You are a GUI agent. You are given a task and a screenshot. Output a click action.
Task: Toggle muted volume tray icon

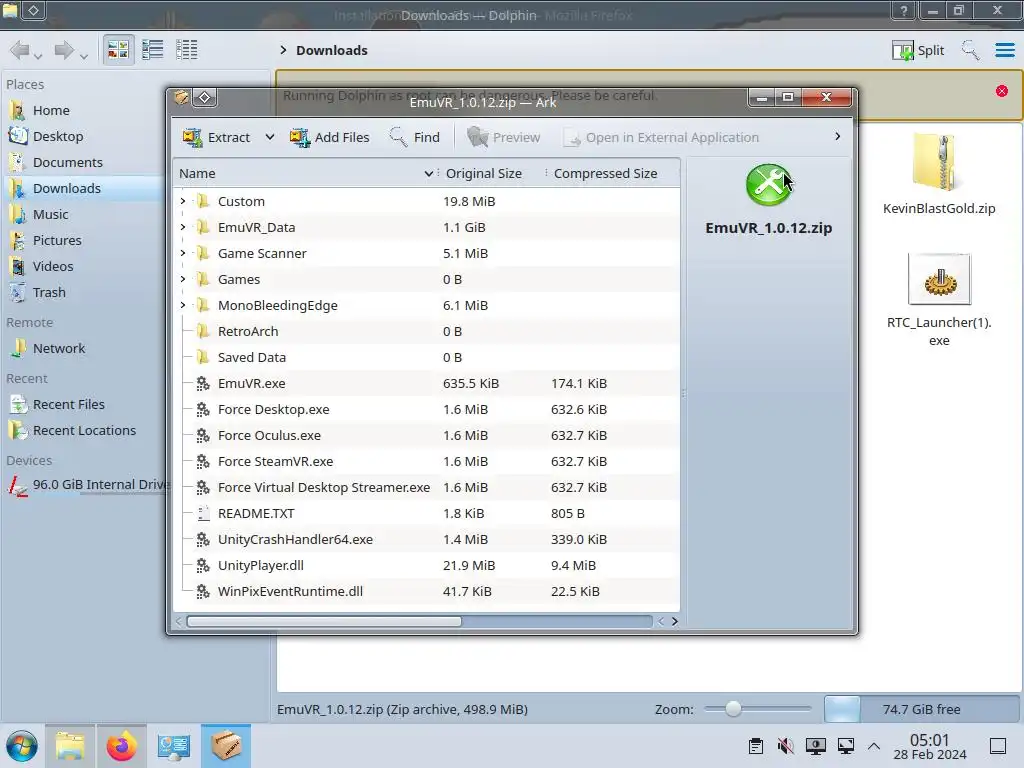click(786, 746)
